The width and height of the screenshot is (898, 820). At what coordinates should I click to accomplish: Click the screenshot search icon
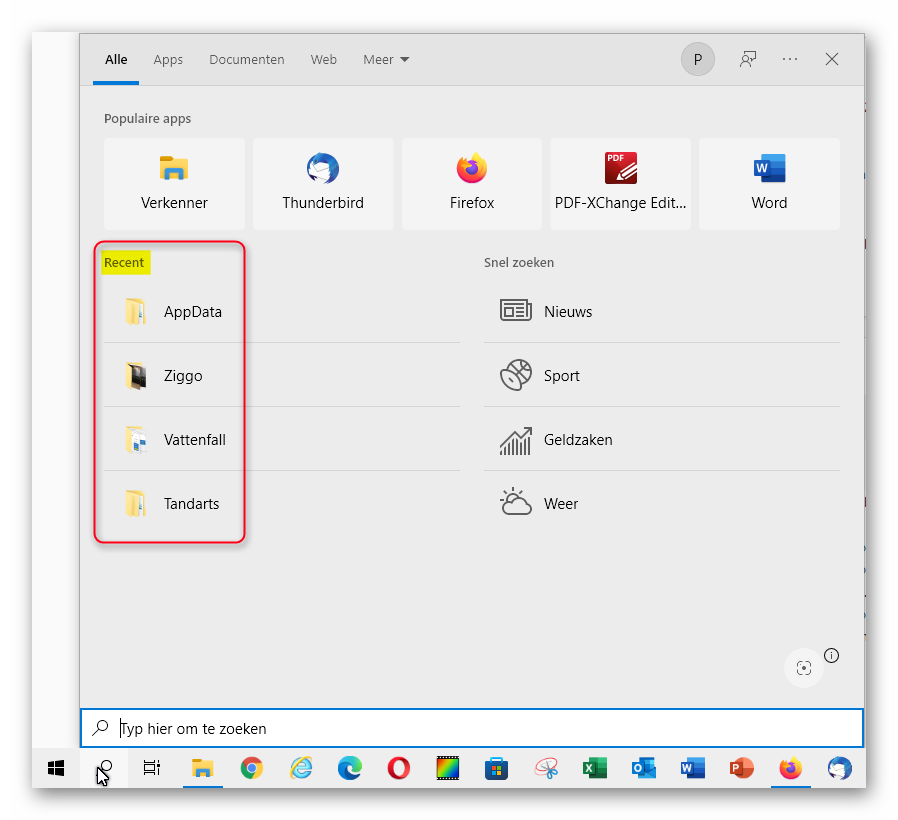803,668
